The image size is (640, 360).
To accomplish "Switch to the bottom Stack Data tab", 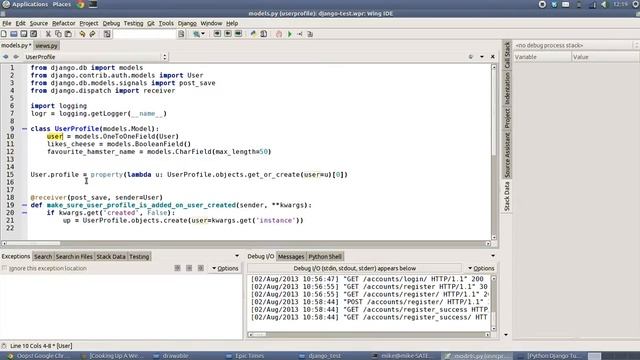I will pos(111,257).
